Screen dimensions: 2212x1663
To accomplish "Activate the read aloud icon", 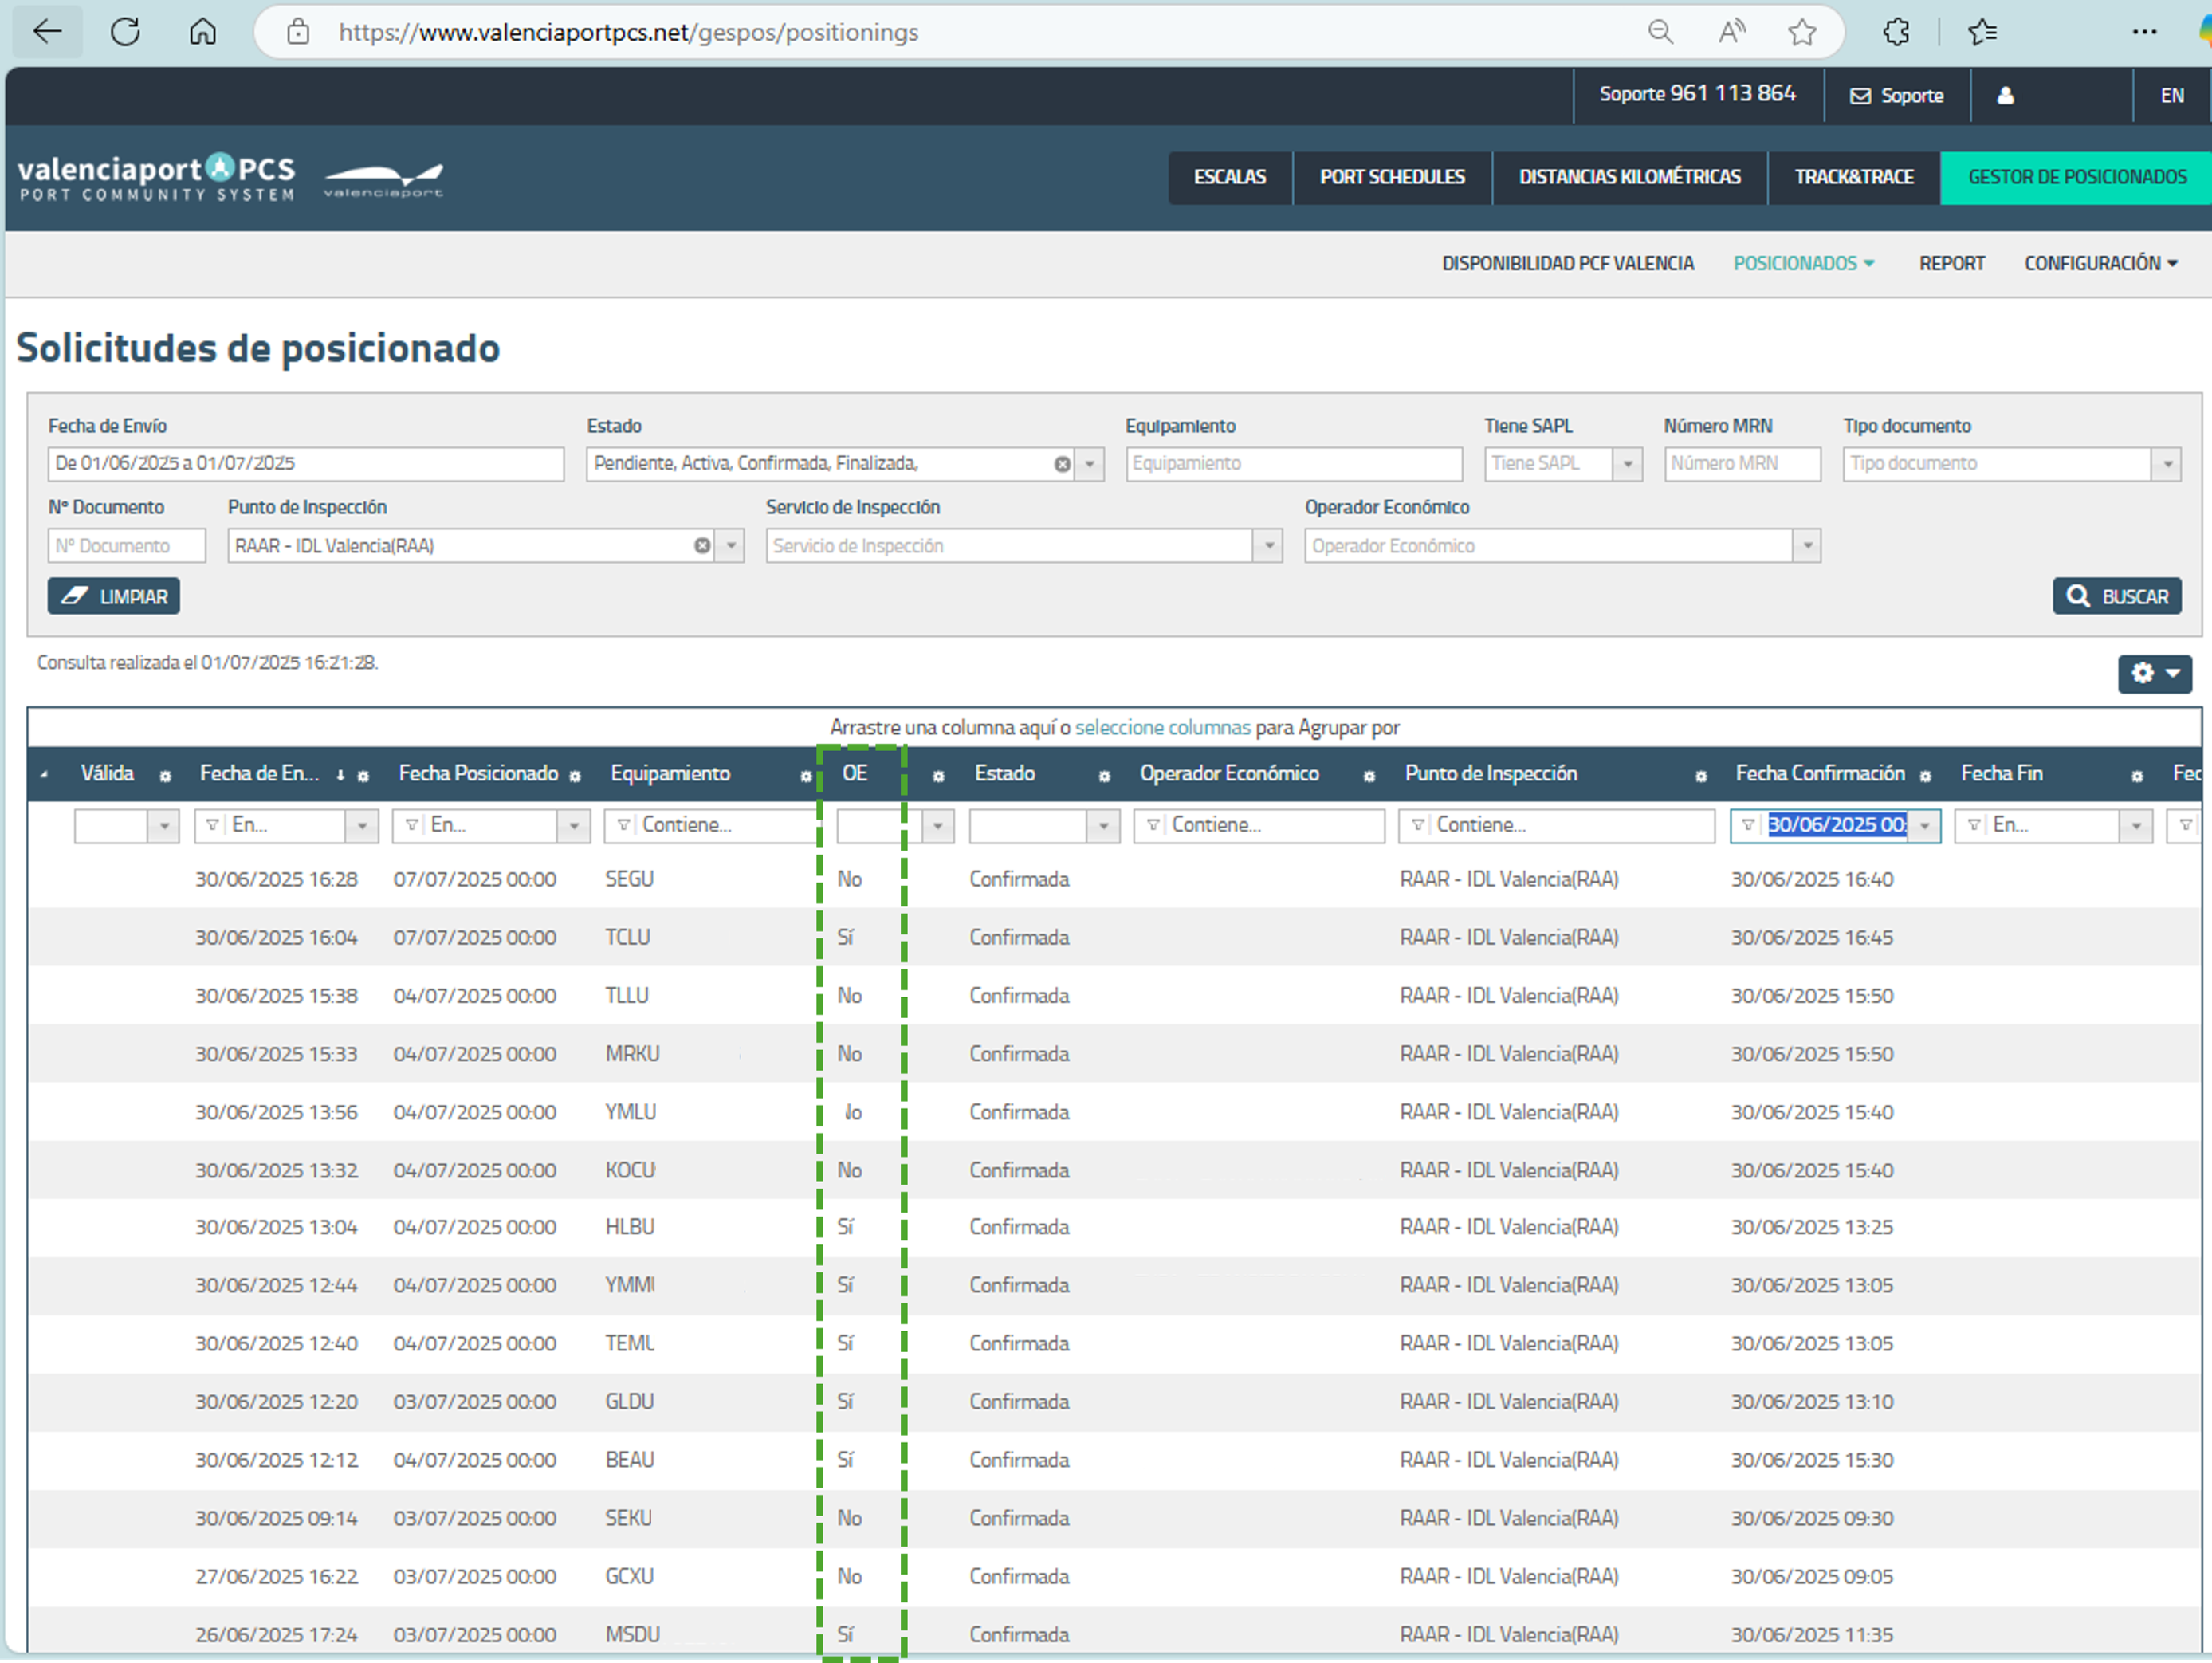I will (1731, 32).
